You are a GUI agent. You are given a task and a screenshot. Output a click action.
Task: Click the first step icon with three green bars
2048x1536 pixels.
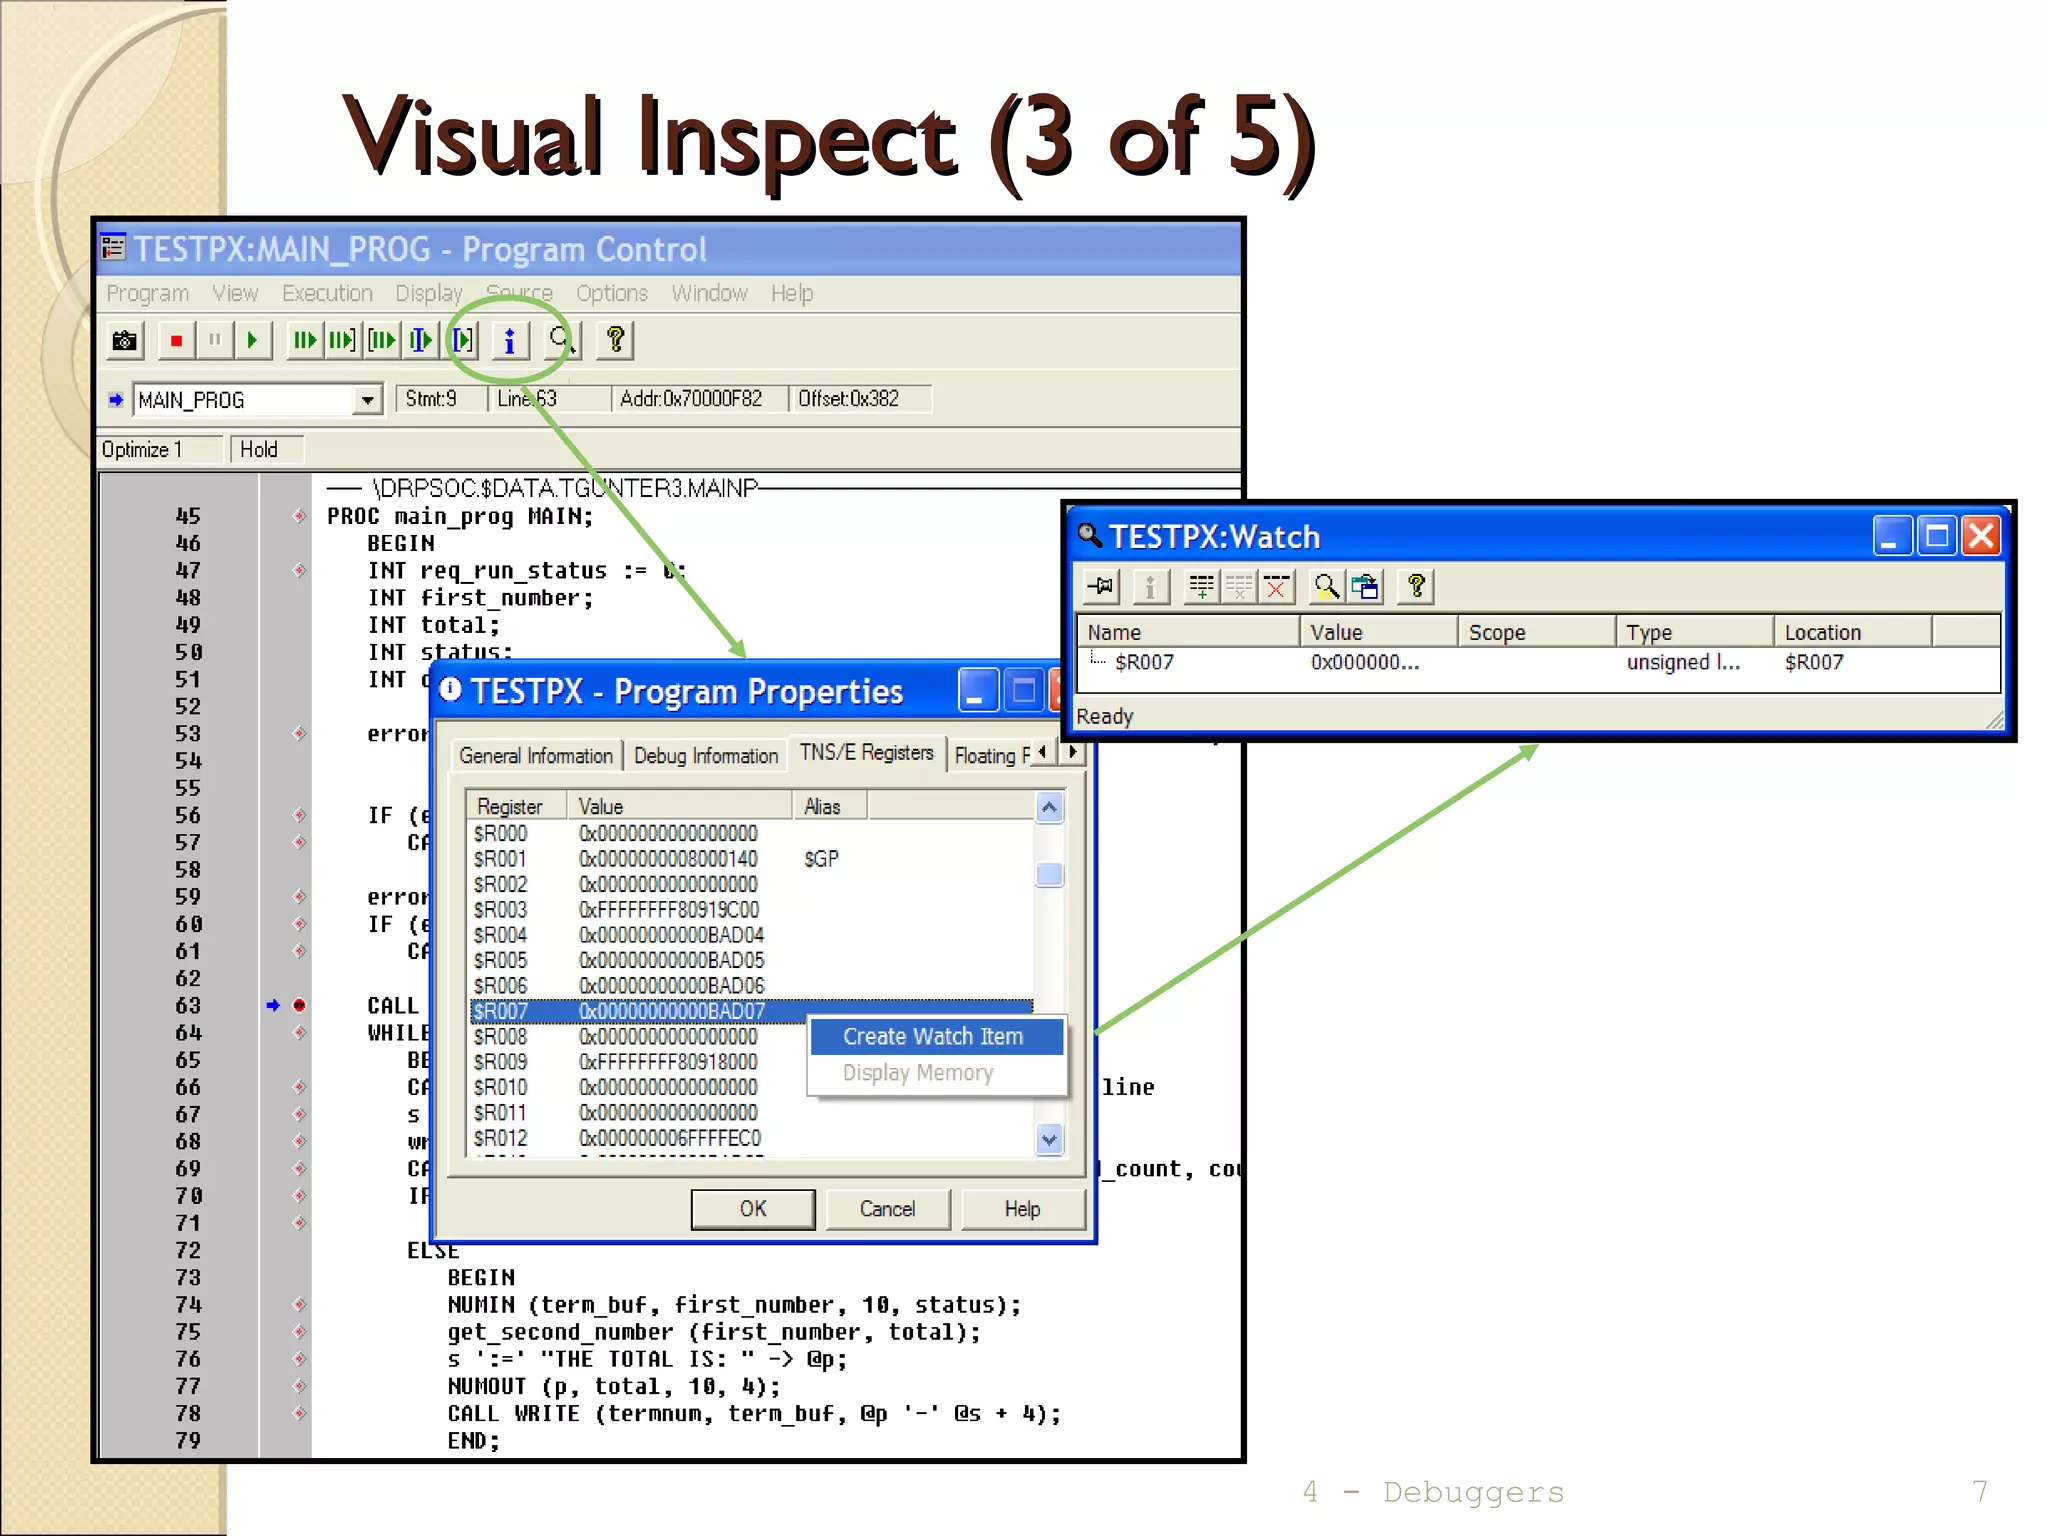coord(304,341)
